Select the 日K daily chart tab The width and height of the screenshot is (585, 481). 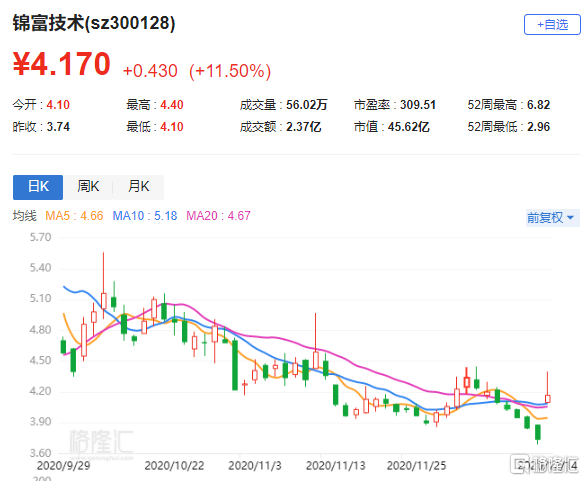[x=38, y=187]
